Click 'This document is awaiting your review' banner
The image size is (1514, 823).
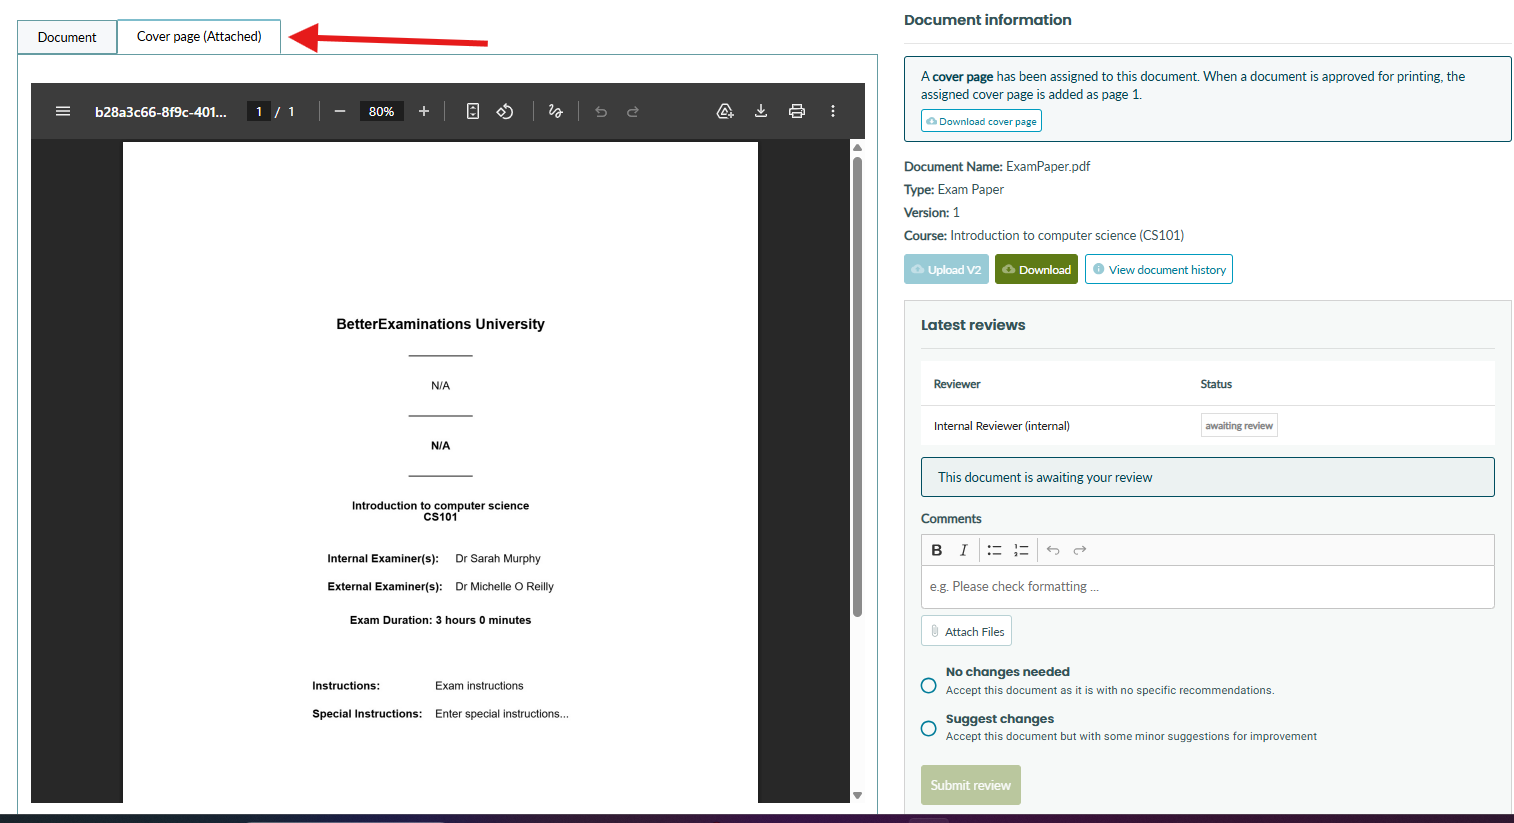(x=1207, y=477)
